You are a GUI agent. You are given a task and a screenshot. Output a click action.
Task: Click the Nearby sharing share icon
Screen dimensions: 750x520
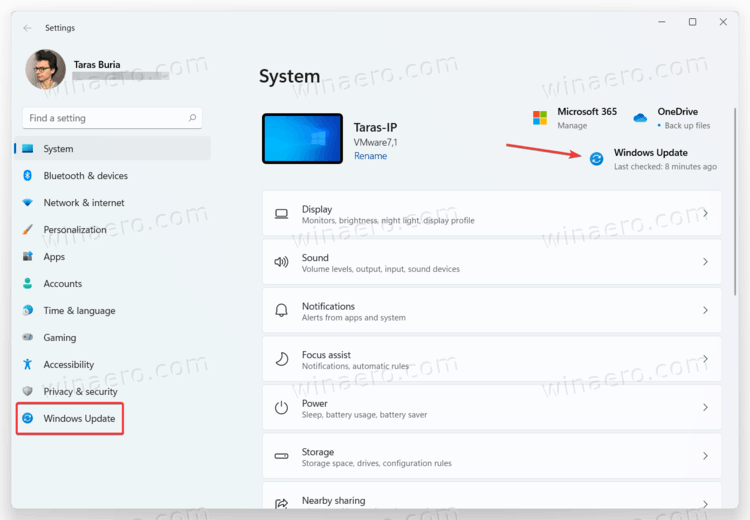pyautogui.click(x=281, y=503)
